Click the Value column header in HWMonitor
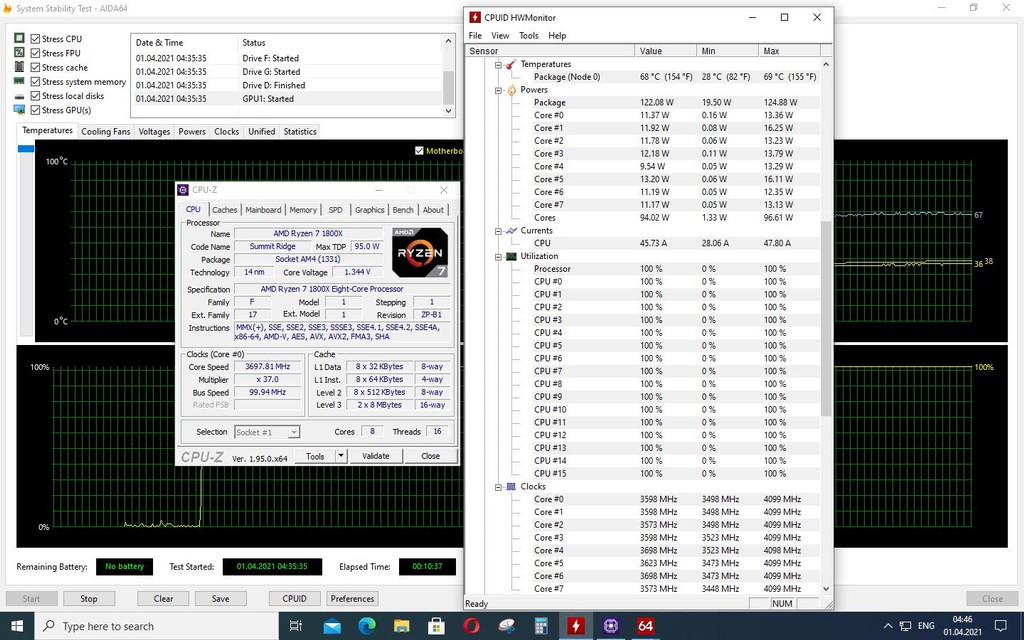1024x640 pixels. (665, 51)
